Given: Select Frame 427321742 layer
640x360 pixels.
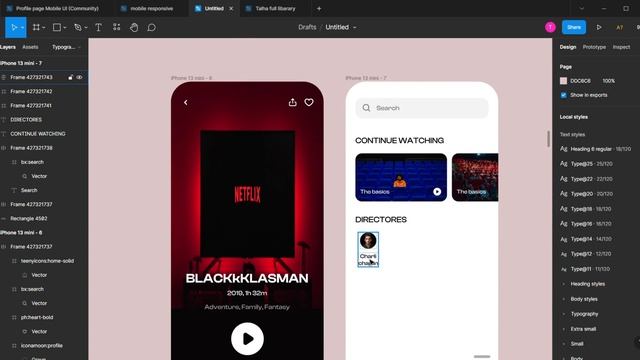Looking at the screenshot, I should [31, 91].
